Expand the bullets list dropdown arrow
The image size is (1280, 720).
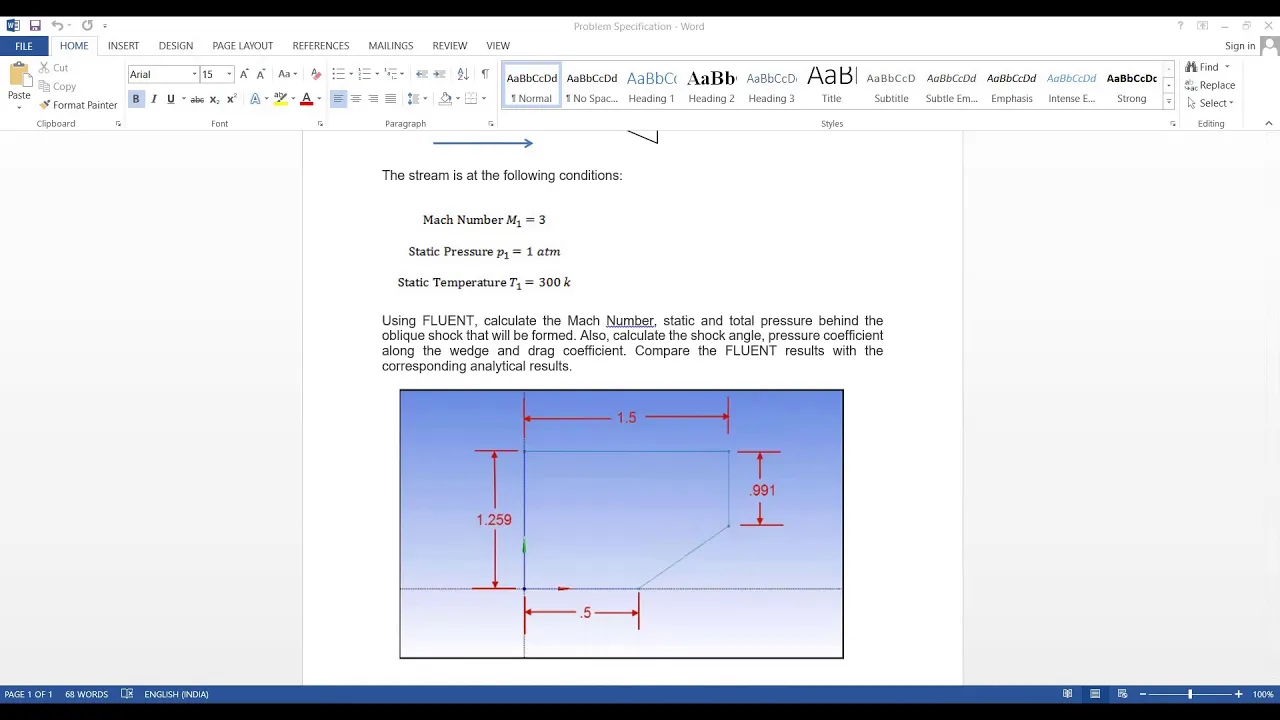tap(351, 74)
